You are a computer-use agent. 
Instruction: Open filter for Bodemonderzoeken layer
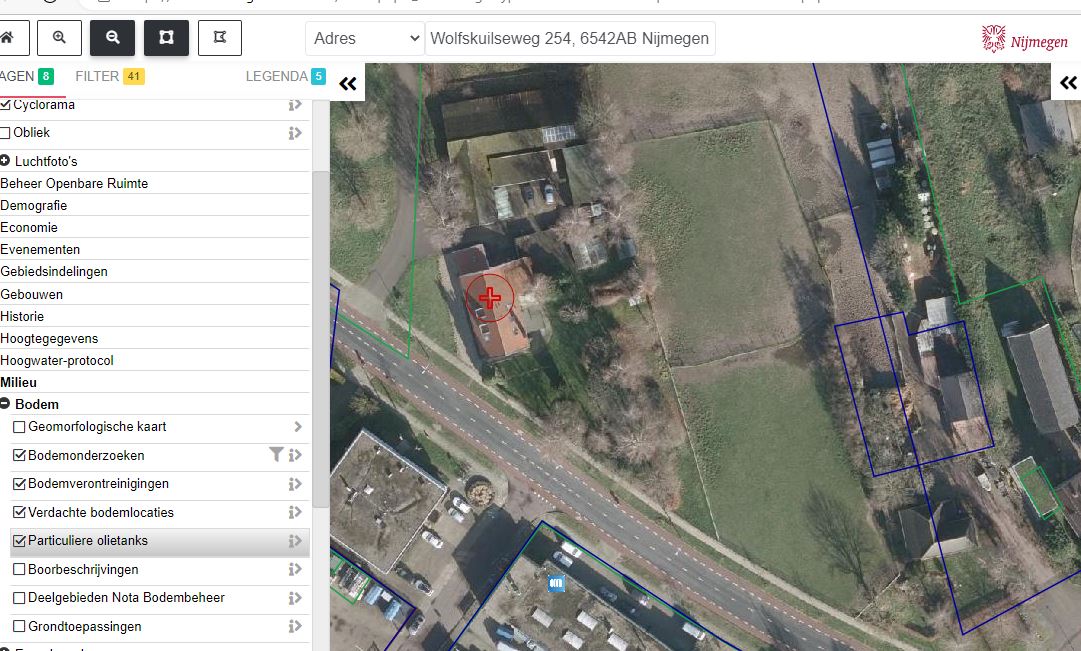pyautogui.click(x=276, y=455)
